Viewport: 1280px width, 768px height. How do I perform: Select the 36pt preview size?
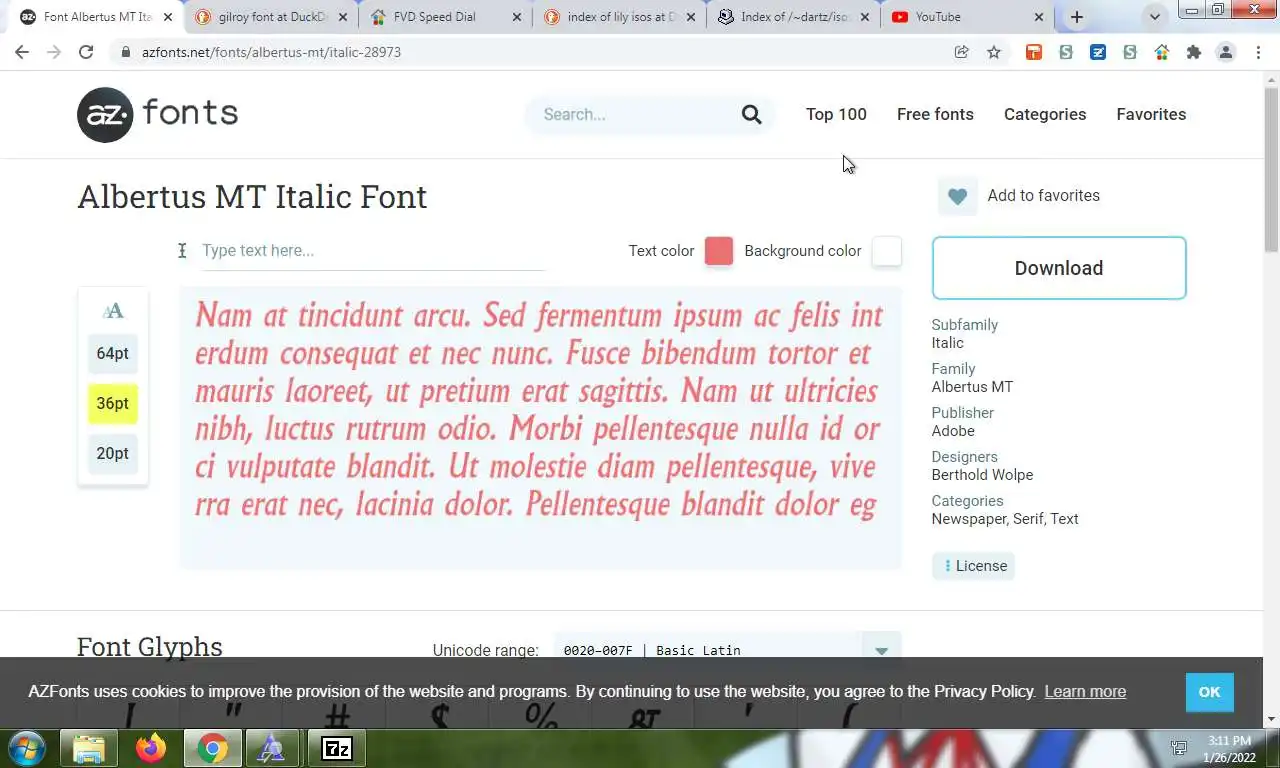113,403
